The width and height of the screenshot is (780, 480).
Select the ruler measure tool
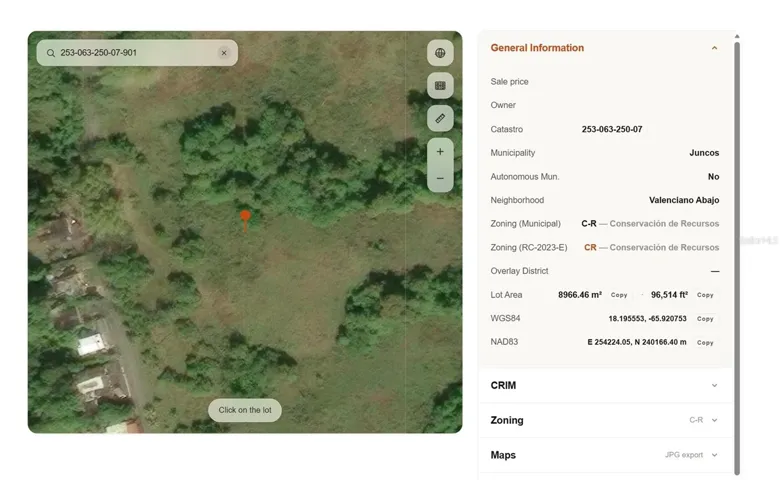click(440, 118)
